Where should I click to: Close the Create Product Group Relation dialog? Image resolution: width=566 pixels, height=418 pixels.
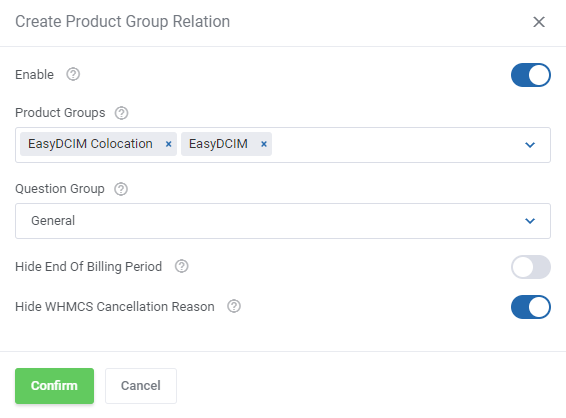(539, 22)
